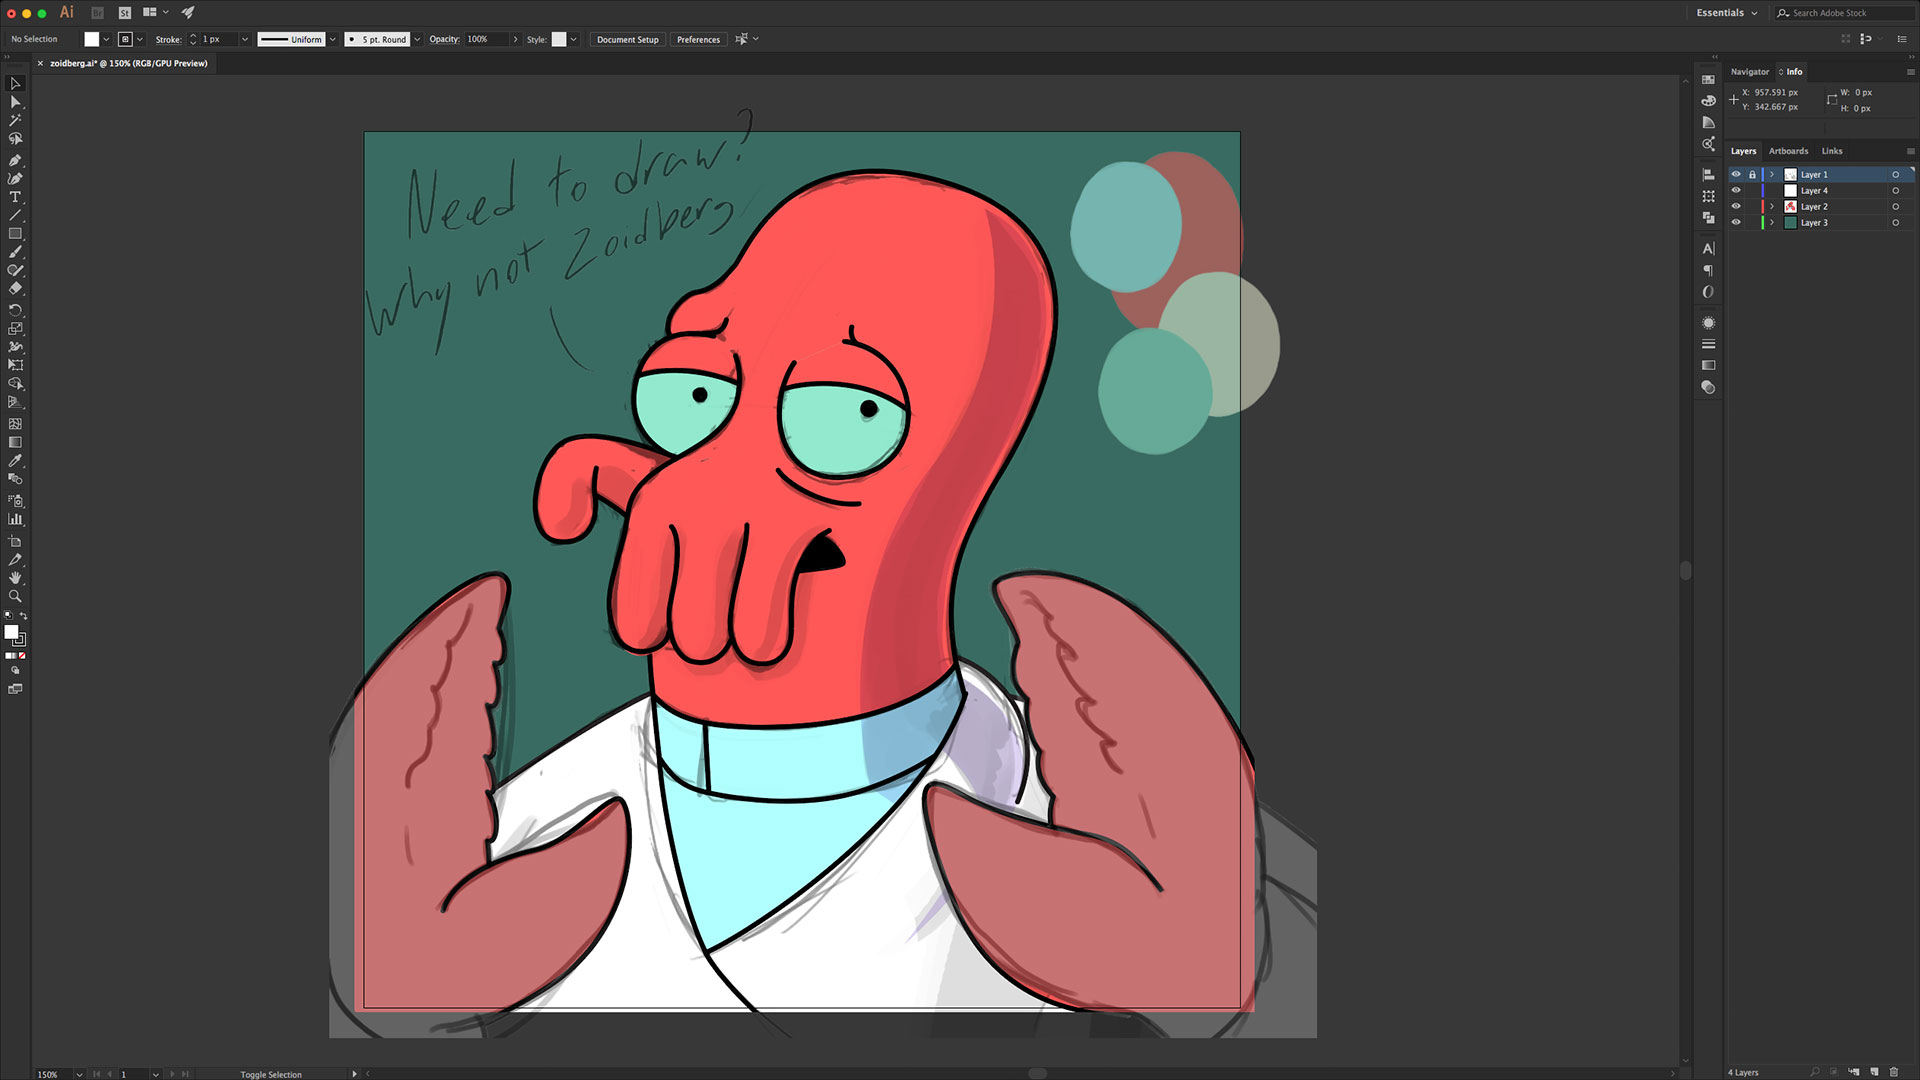Select the Scale tool
The image size is (1920, 1080).
click(x=15, y=328)
